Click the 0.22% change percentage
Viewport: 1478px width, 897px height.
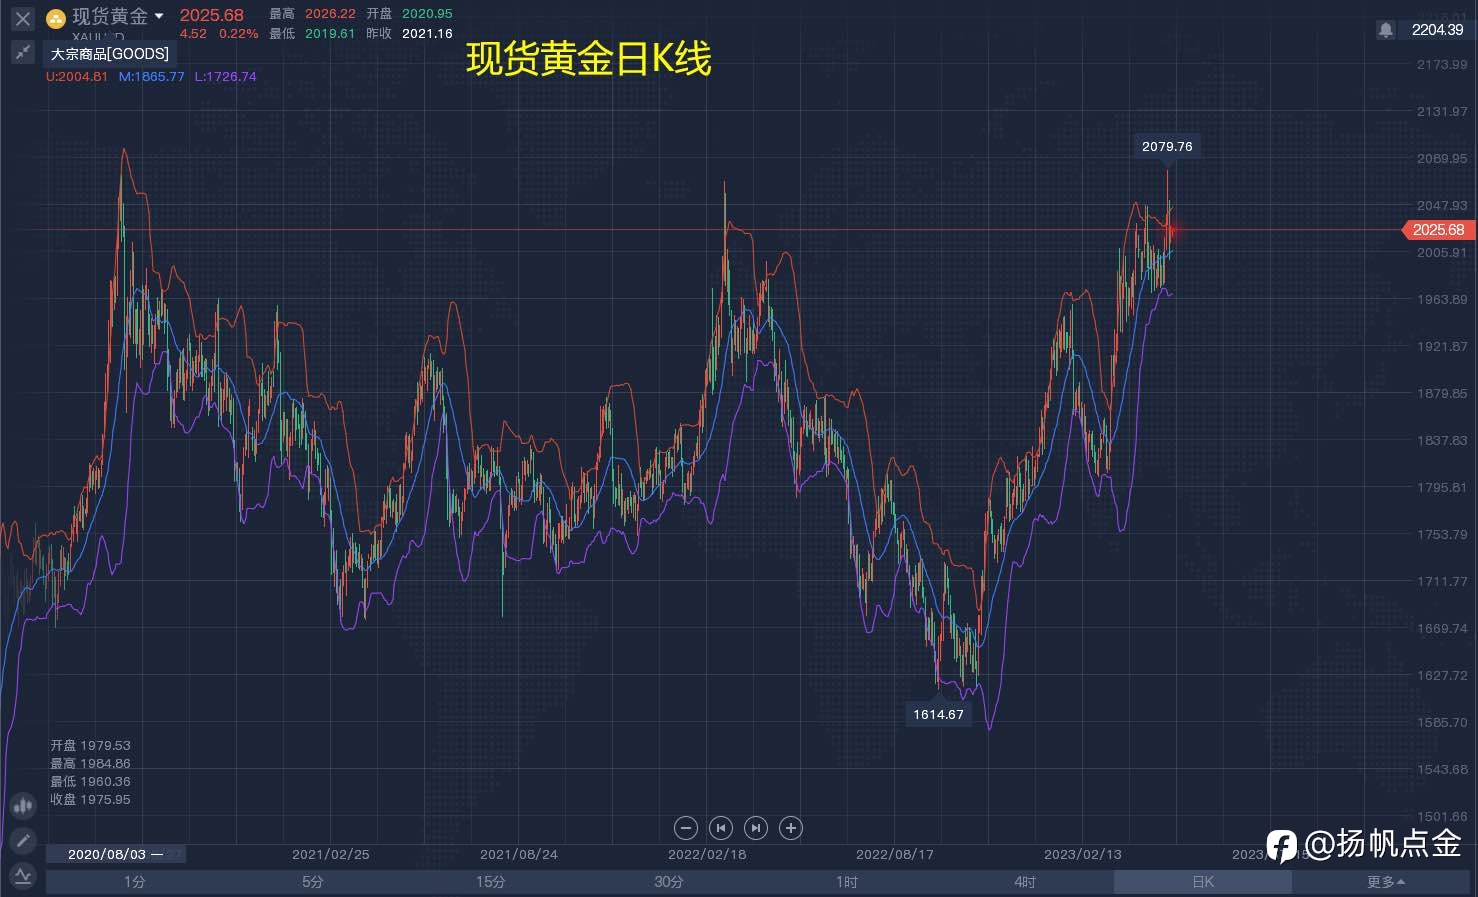tap(239, 34)
